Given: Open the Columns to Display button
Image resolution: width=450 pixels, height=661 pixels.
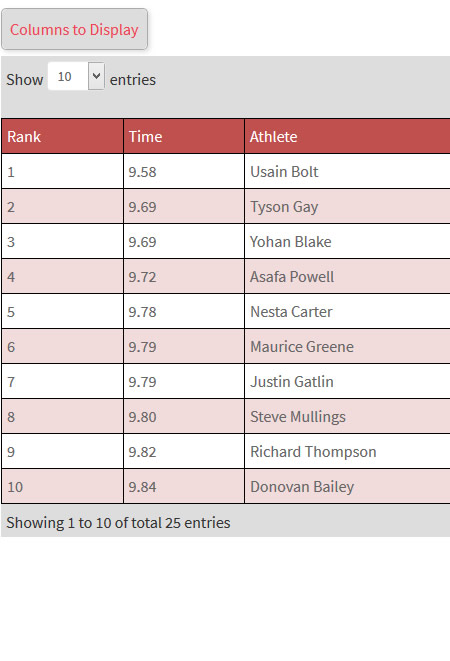Looking at the screenshot, I should (74, 29).
